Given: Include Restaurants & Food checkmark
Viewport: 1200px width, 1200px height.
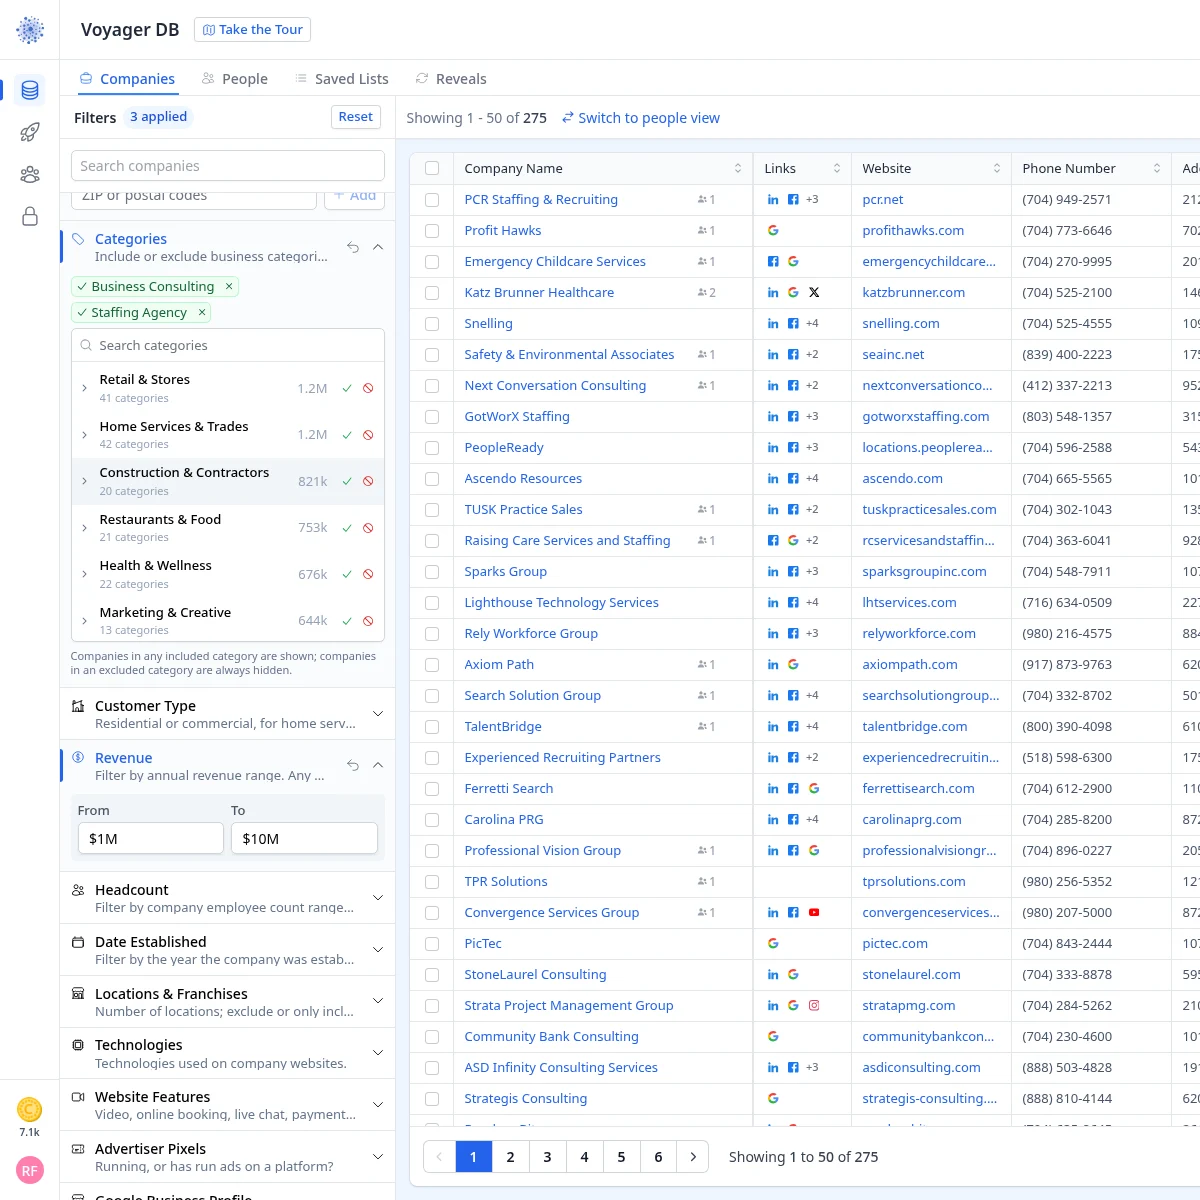Looking at the screenshot, I should pyautogui.click(x=347, y=528).
